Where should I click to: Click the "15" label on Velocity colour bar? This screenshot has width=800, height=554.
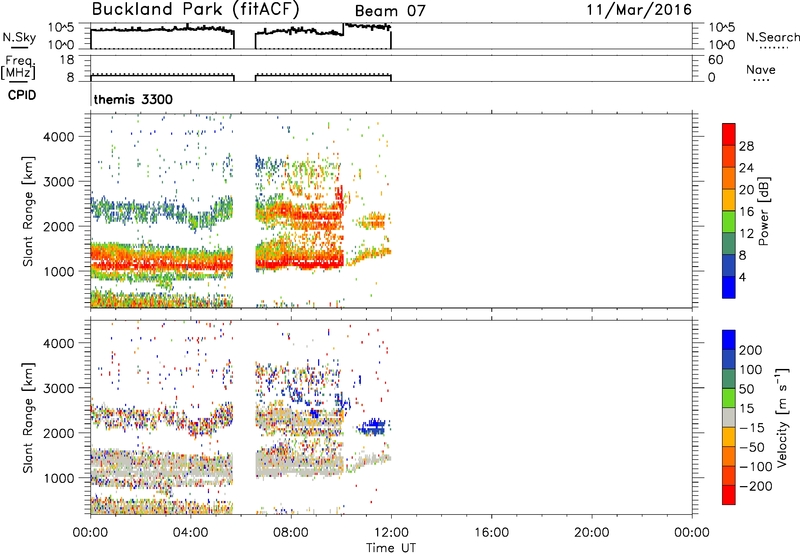746,408
